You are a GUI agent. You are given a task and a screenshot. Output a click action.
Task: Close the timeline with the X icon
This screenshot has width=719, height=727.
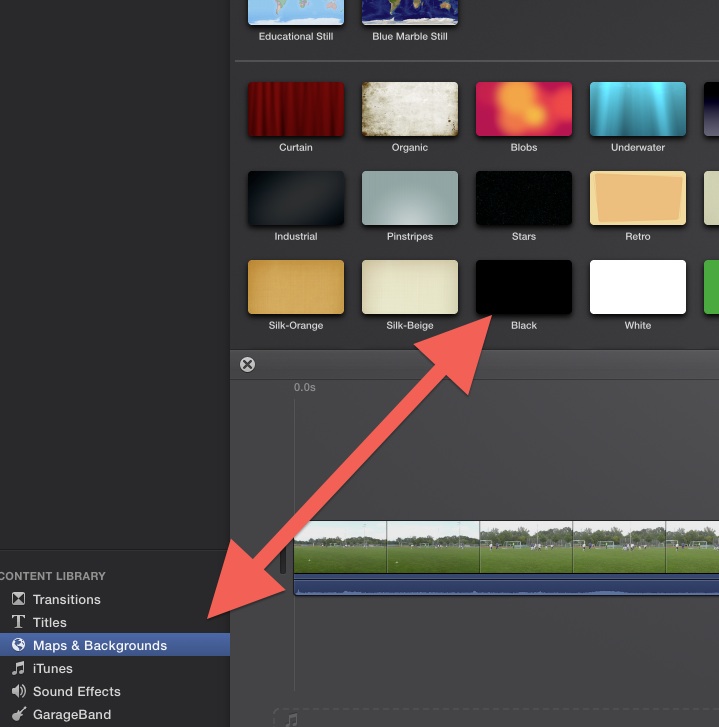[x=248, y=364]
